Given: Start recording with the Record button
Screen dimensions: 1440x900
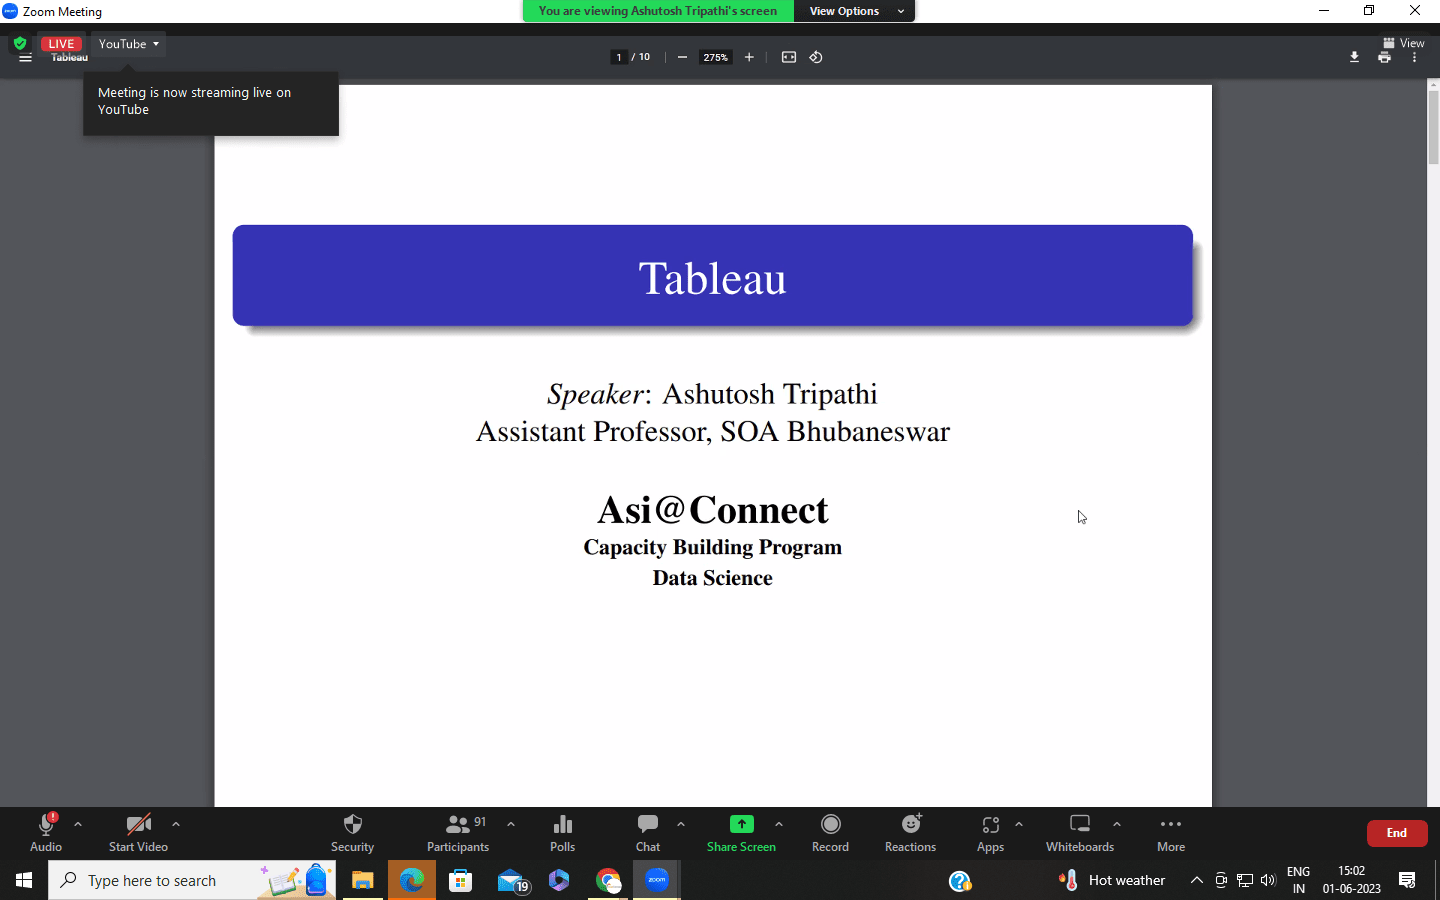Looking at the screenshot, I should 830,833.
